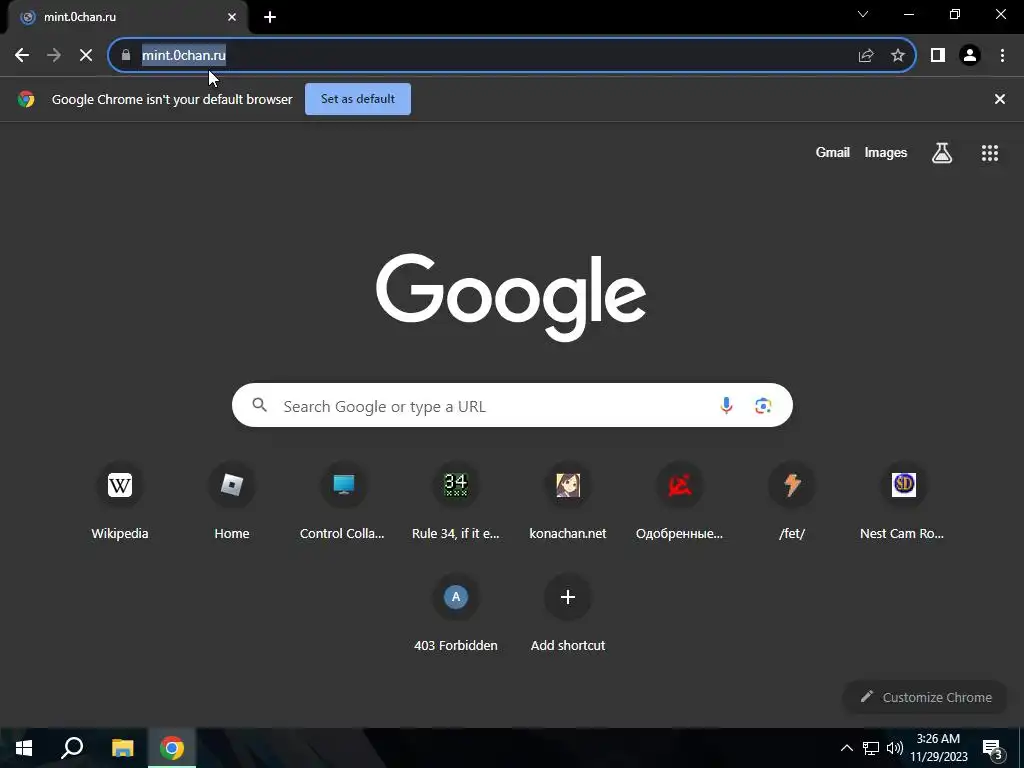Open the Gmail link
1024x768 pixels.
click(x=833, y=153)
